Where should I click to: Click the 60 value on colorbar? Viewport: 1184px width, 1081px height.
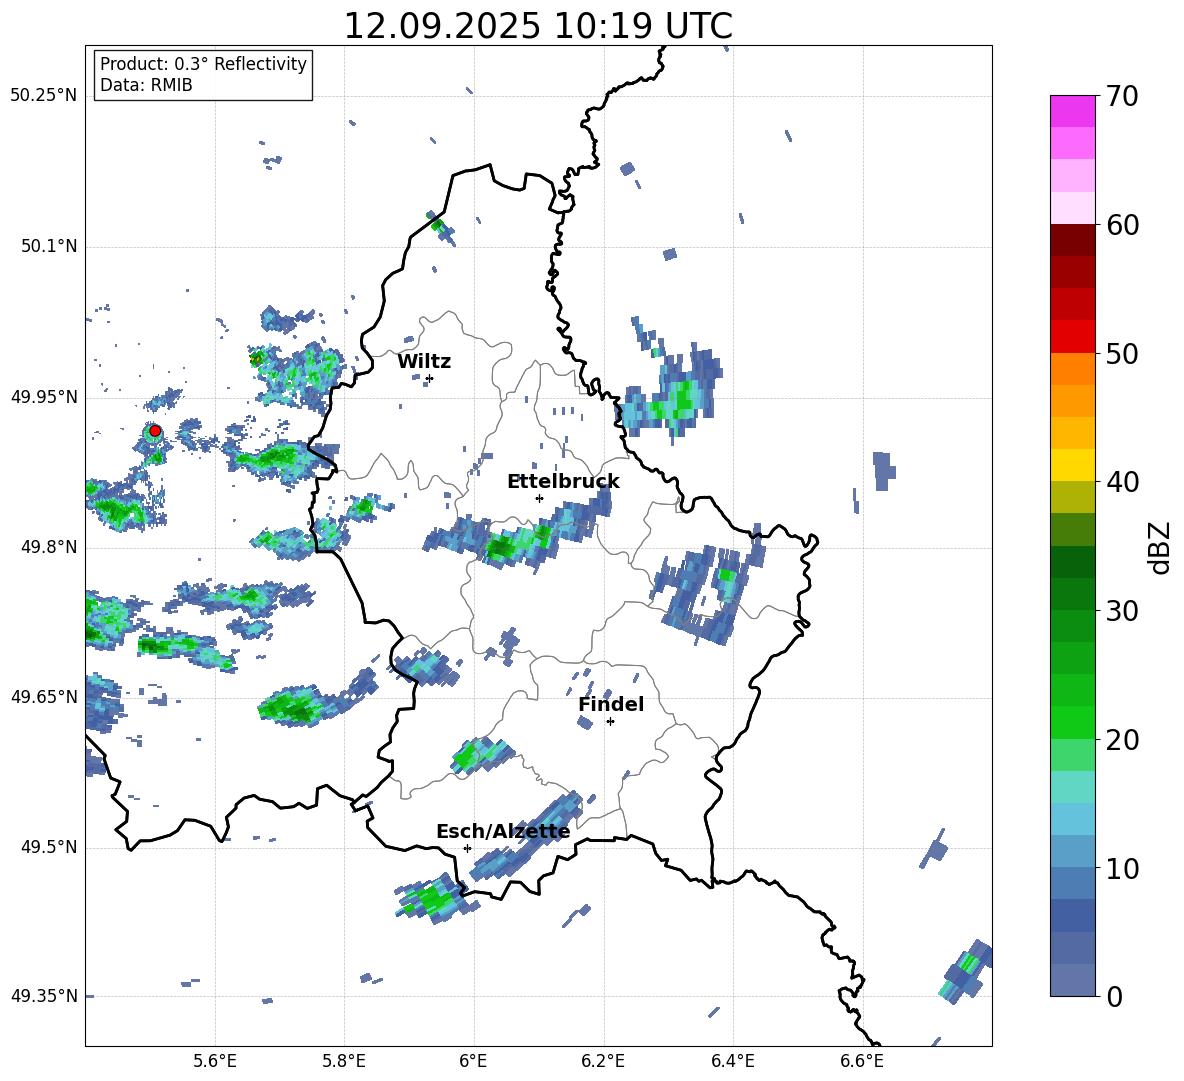click(1122, 225)
